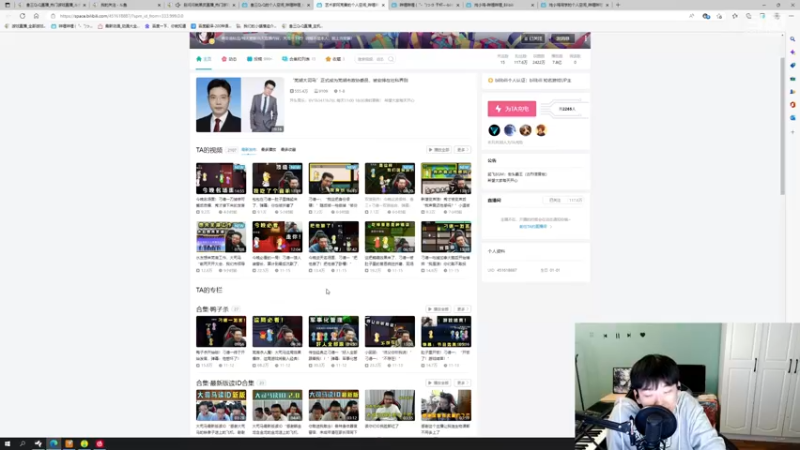This screenshot has width=800, height=450.
Task: Open first charger avatar with teal V logo
Action: (x=494, y=130)
